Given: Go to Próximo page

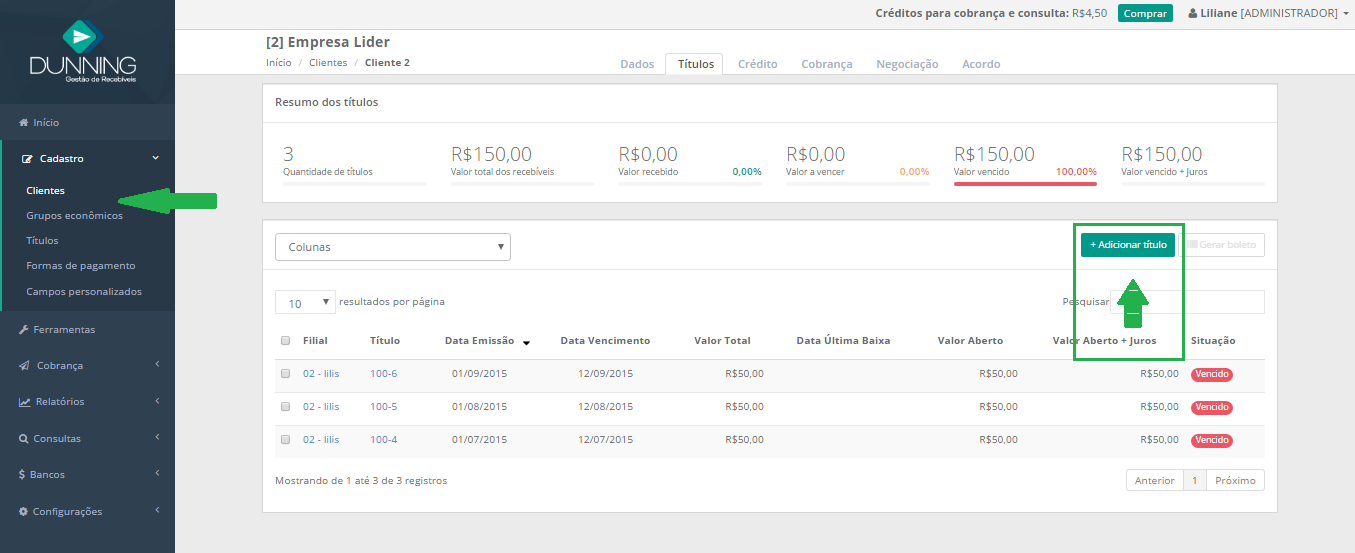Looking at the screenshot, I should pos(1235,481).
